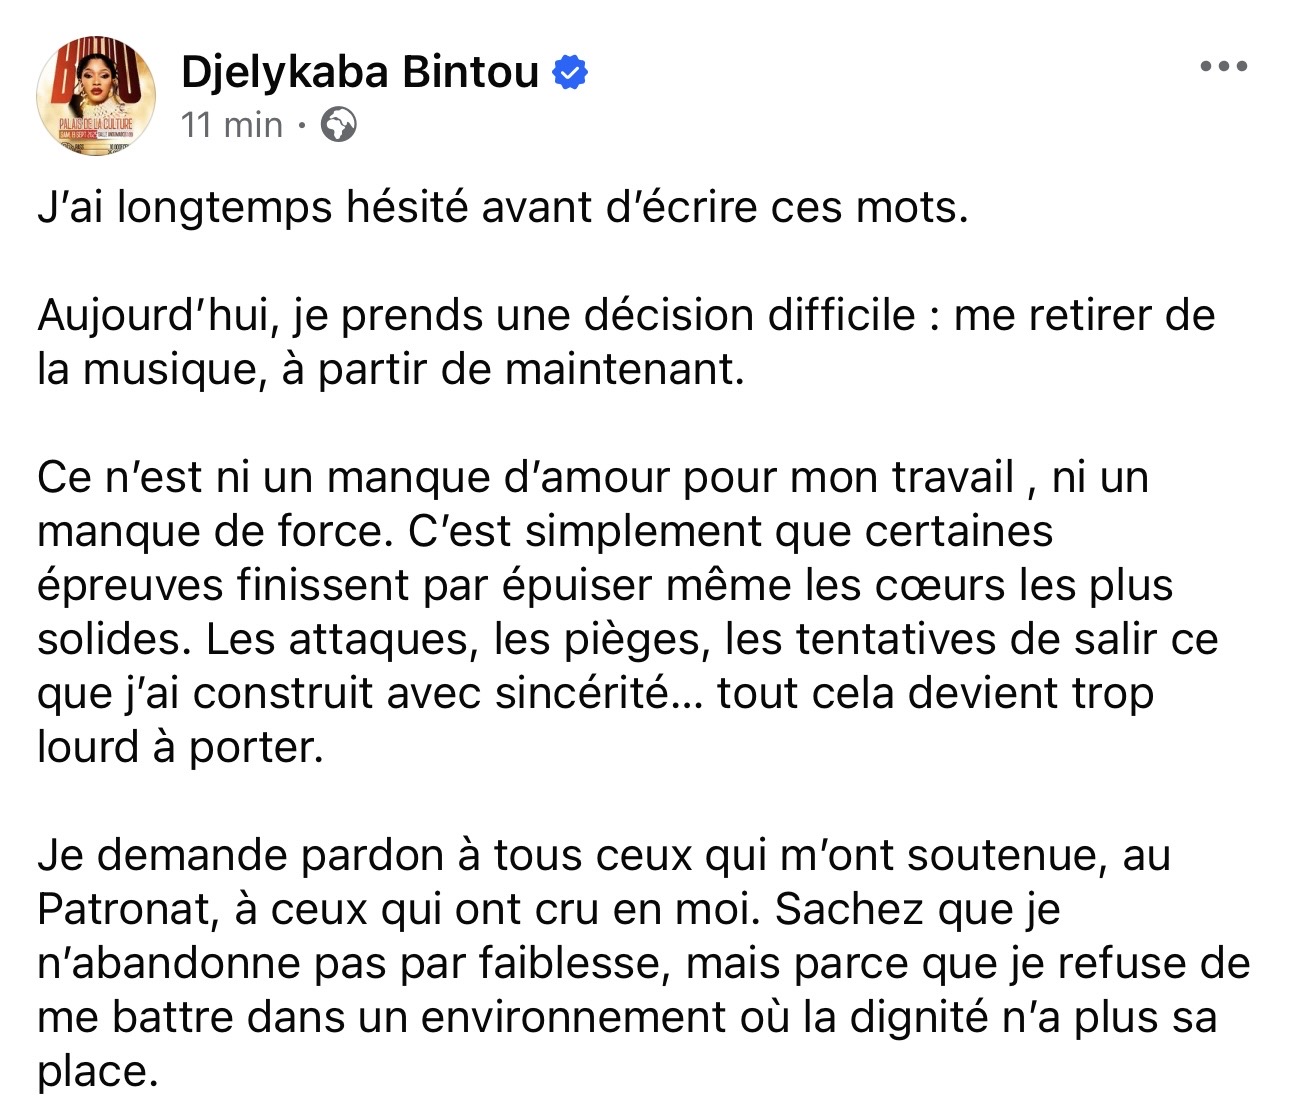The image size is (1290, 1112).
Task: Click the blue verified badge
Action: coord(570,73)
